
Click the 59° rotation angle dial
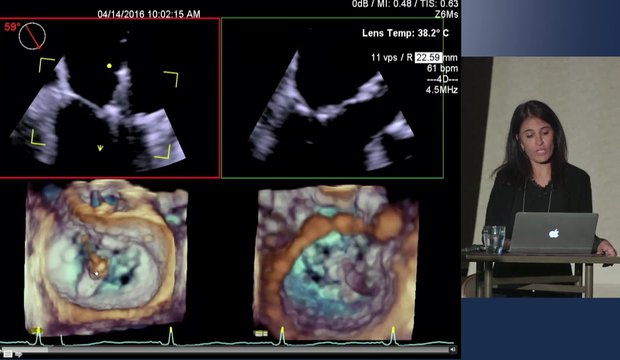[x=32, y=36]
